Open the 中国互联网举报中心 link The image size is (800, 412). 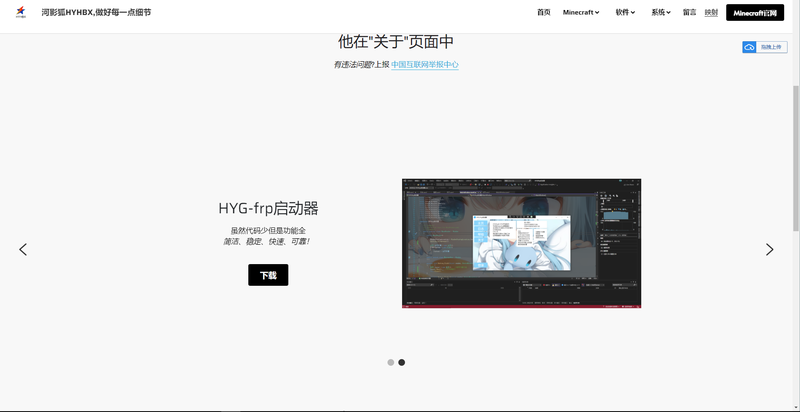click(425, 65)
